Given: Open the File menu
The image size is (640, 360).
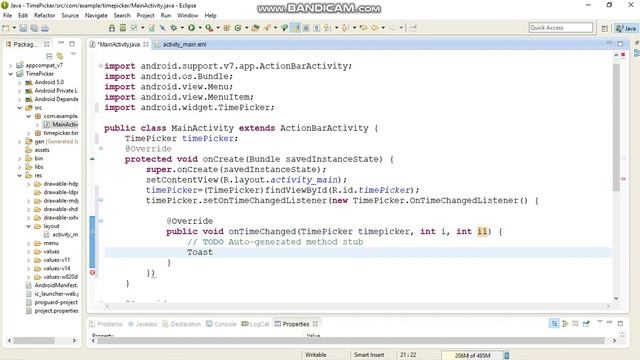Looking at the screenshot, I should 7,16.
